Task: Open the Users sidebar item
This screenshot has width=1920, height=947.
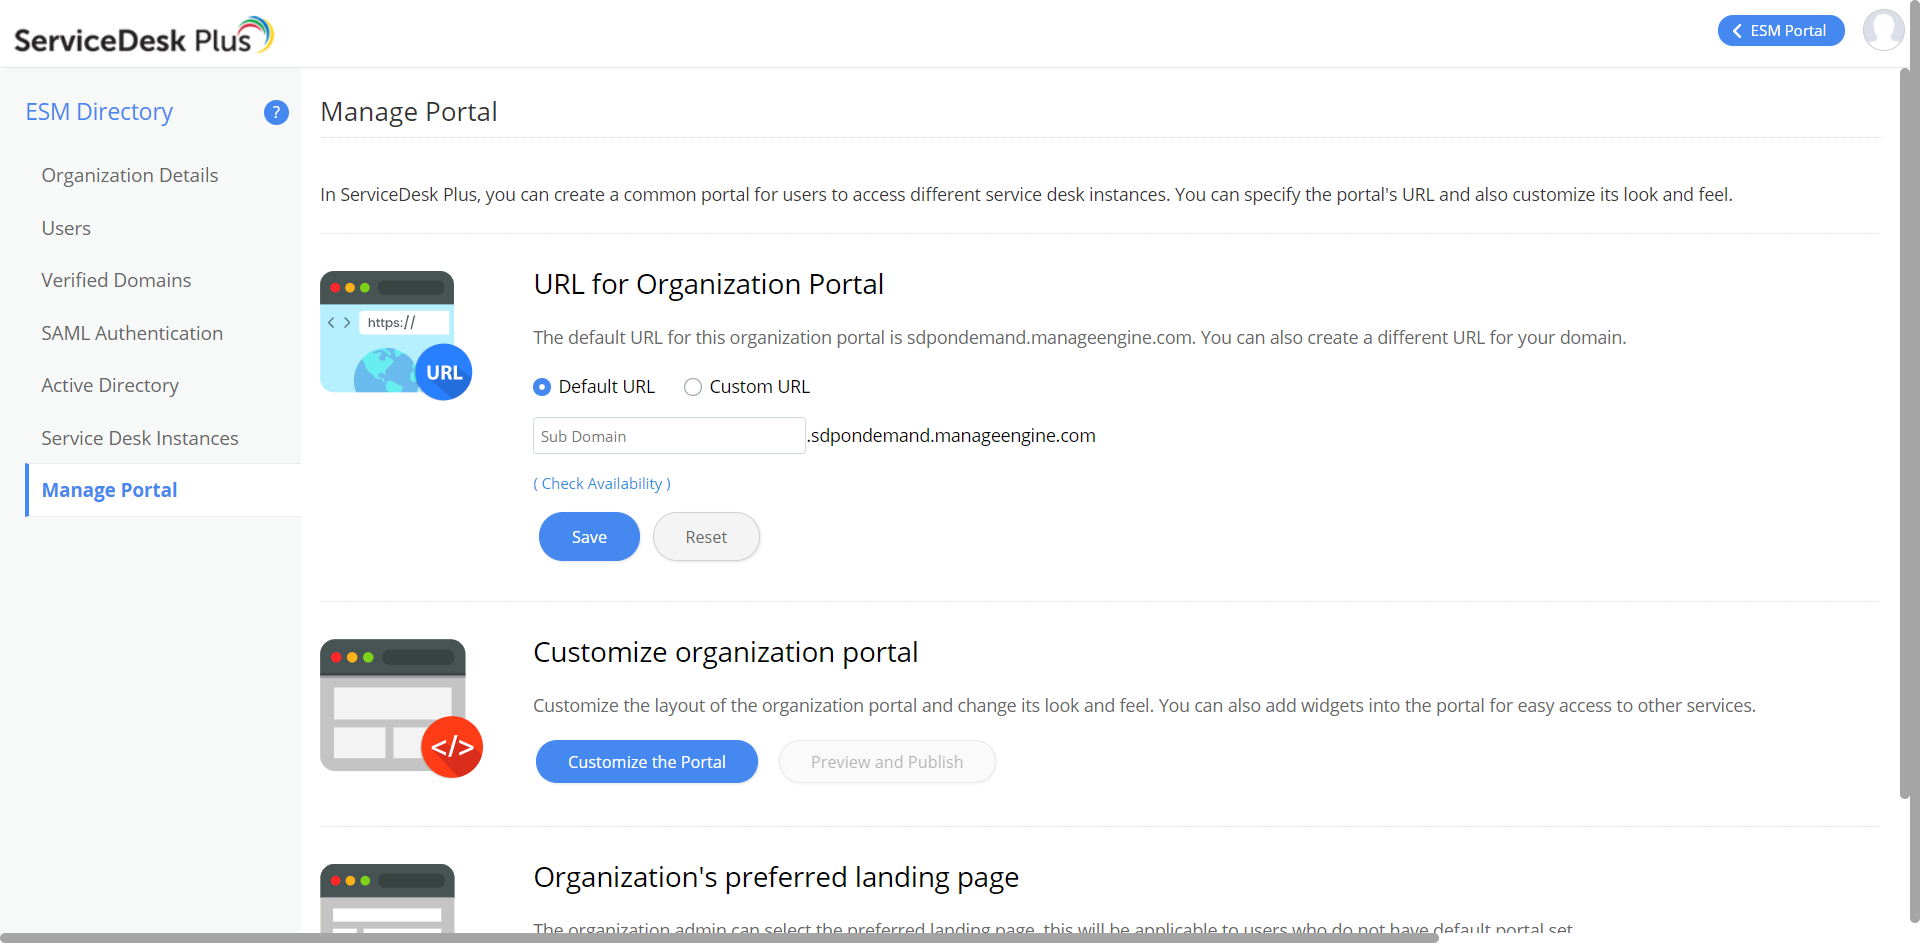Action: pos(66,229)
